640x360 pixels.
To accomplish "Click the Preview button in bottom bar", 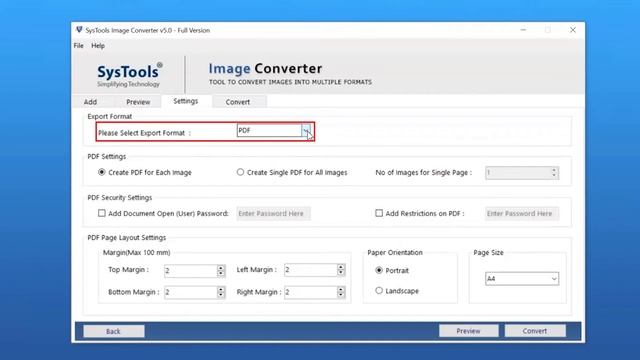I will [469, 331].
